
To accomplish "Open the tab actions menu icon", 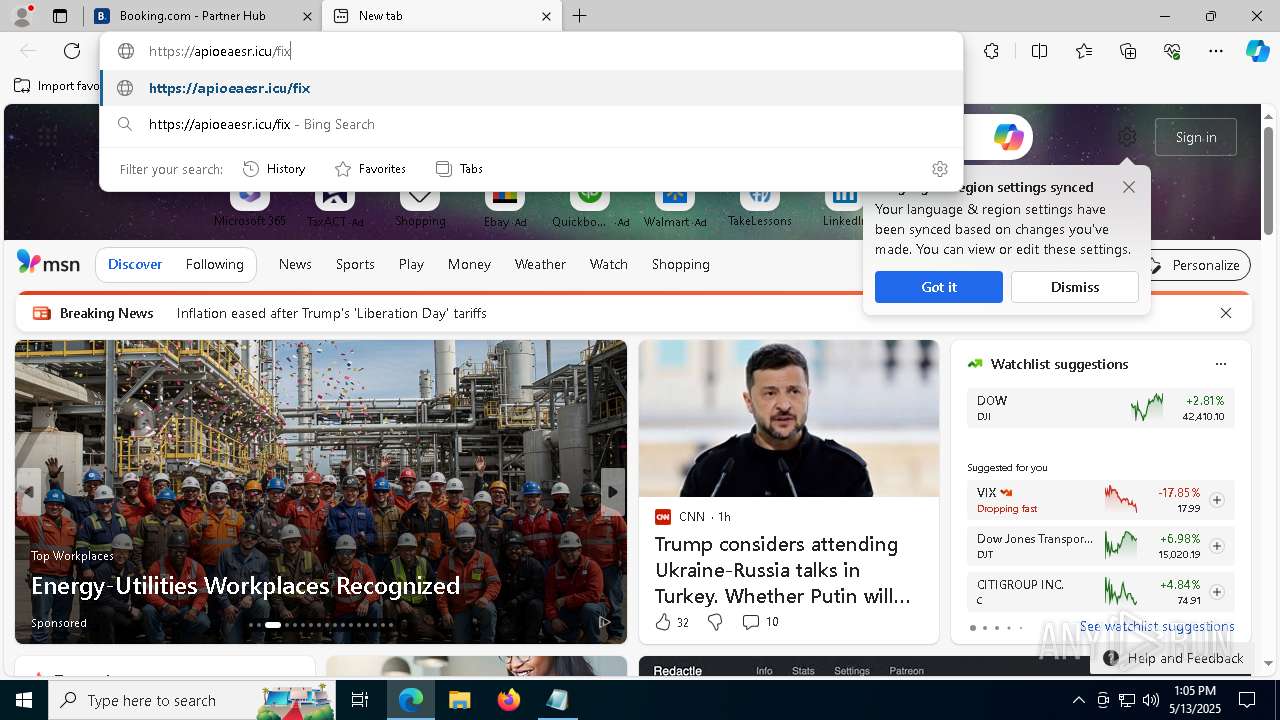I will coord(60,16).
